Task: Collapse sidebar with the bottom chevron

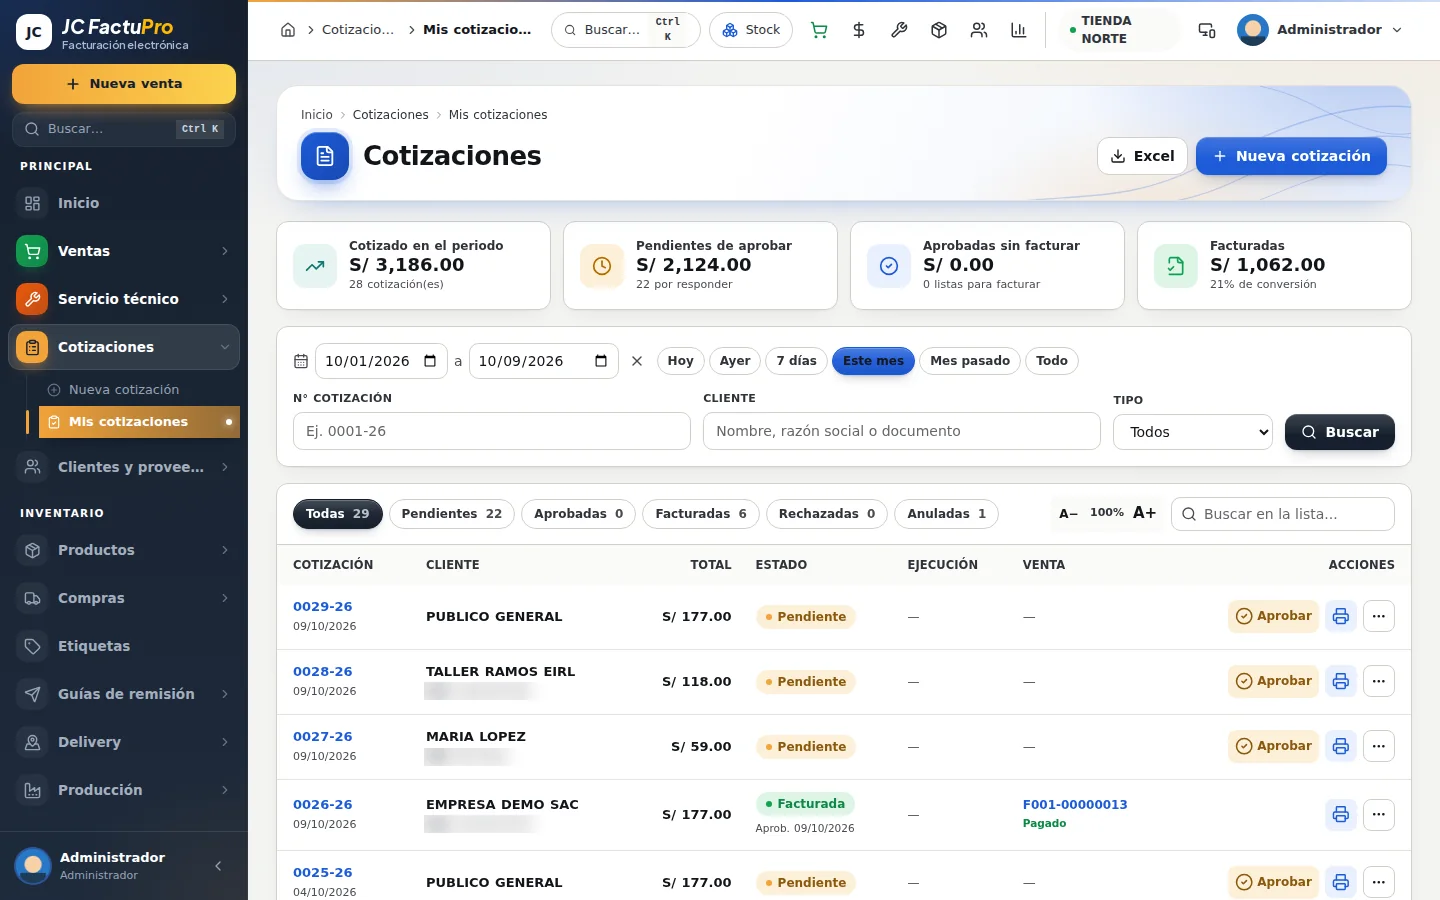Action: (218, 866)
